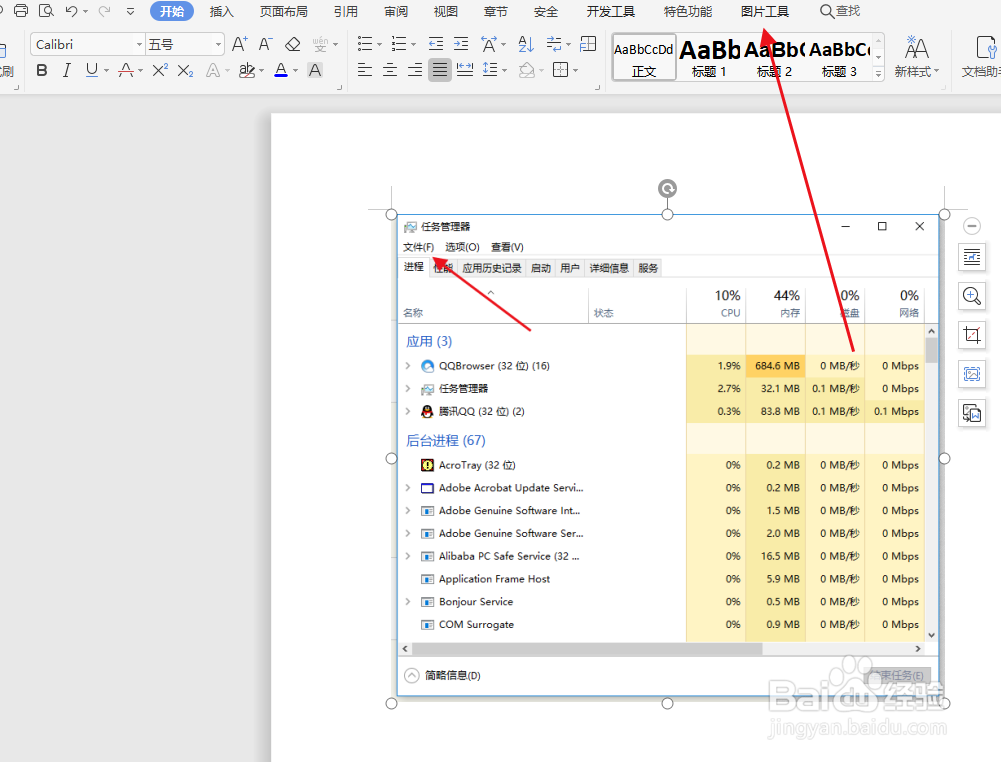Click the phonetic guide (wén) icon
The height and width of the screenshot is (762, 1001).
pyautogui.click(x=320, y=44)
